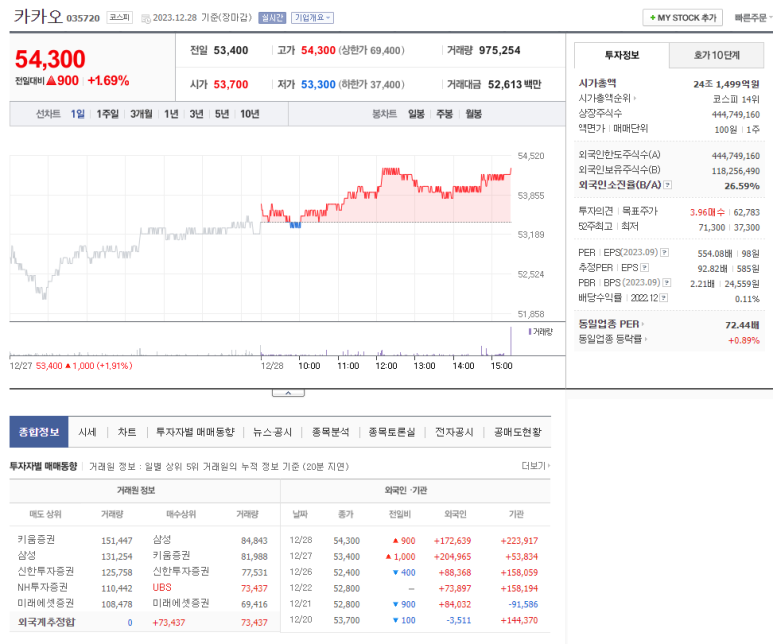Open the 종합정보 tab

(x=39, y=432)
